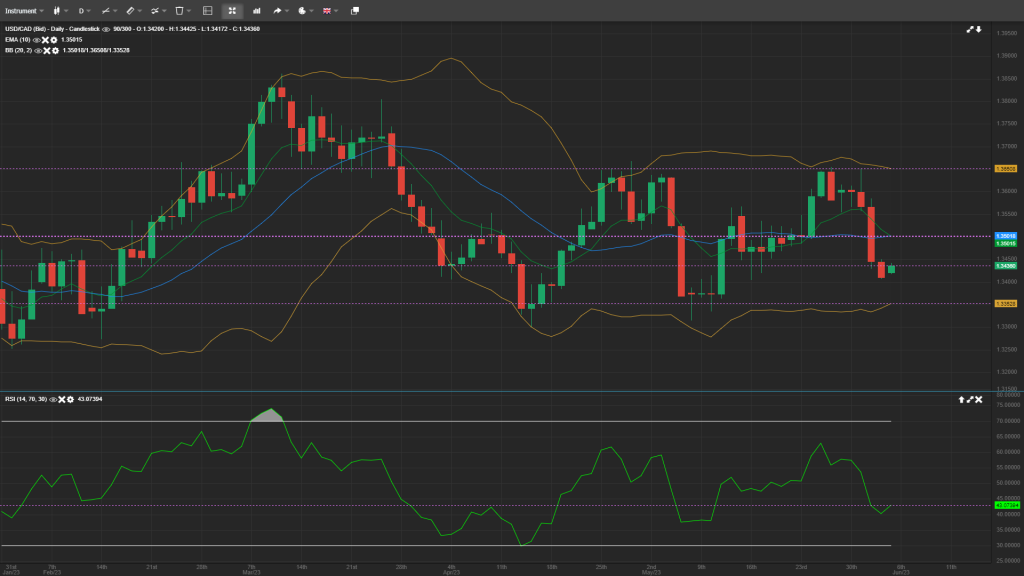Screen dimensions: 1024x576
Task: Click the blue 1.35018 price axis label
Action: [x=1005, y=236]
